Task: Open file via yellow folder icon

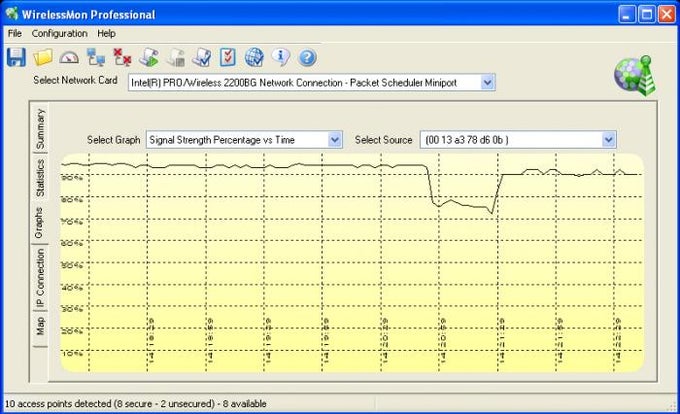Action: click(42, 57)
